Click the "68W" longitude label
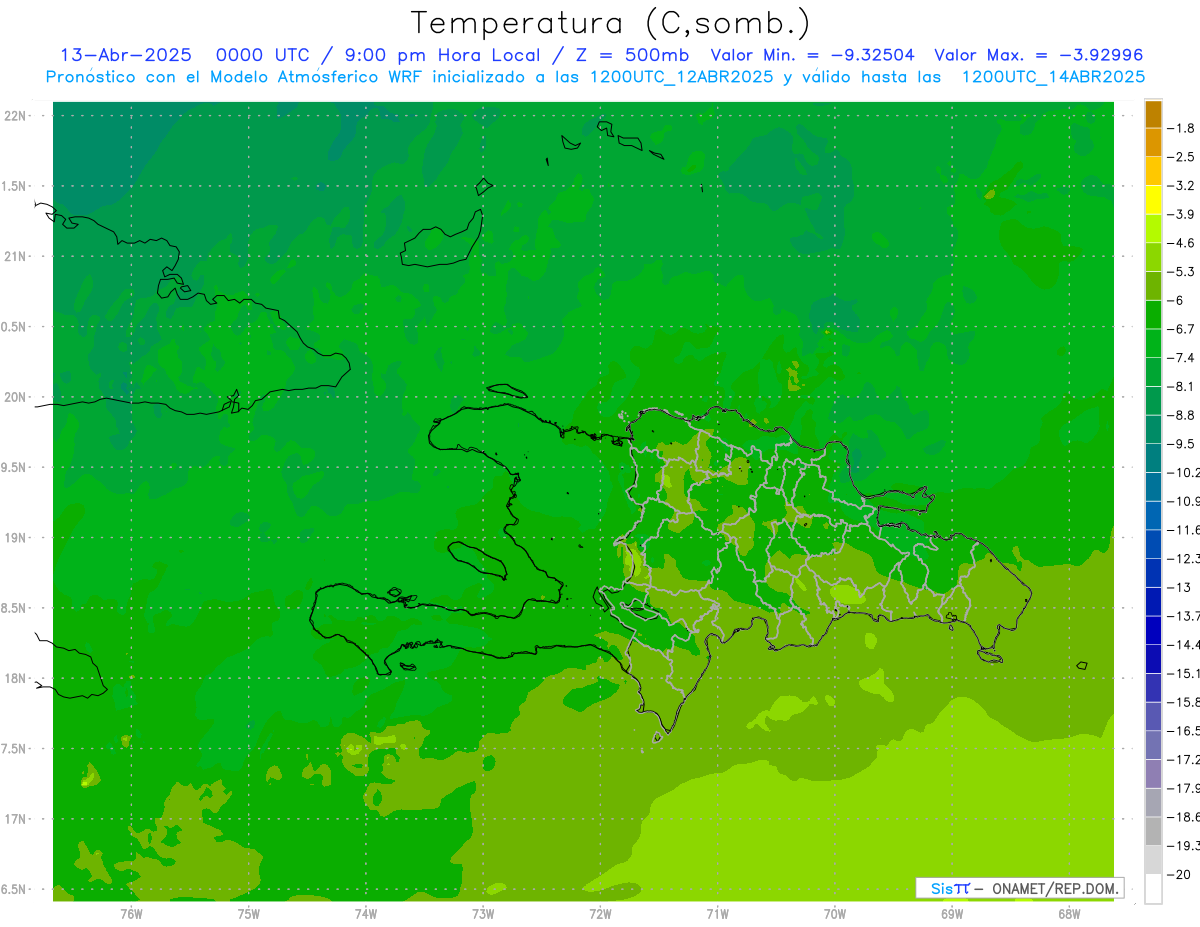Viewport: 1200px width, 927px height. [1069, 913]
